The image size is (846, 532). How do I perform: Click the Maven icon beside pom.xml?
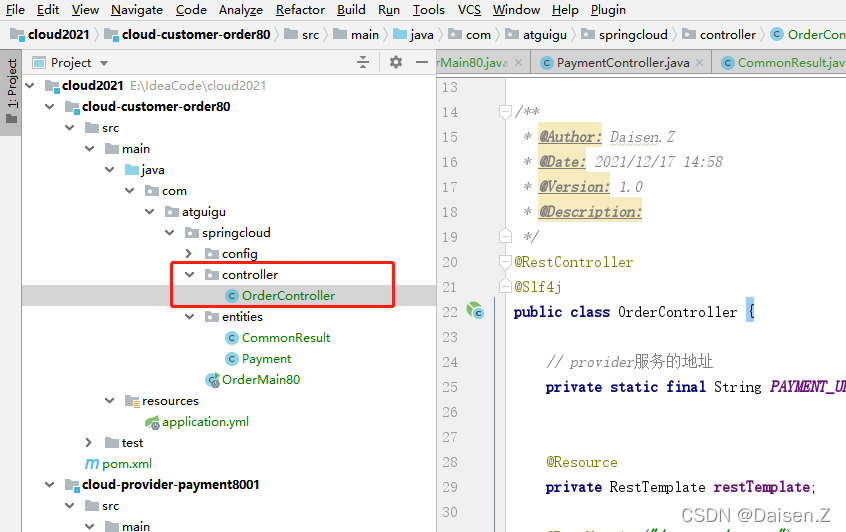click(x=92, y=464)
